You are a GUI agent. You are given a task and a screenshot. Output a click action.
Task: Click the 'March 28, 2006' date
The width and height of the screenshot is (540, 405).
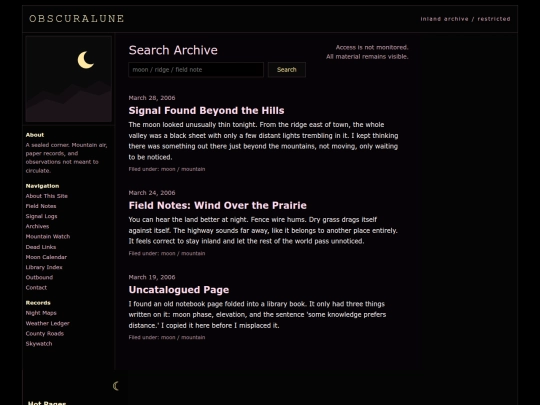coord(152,98)
